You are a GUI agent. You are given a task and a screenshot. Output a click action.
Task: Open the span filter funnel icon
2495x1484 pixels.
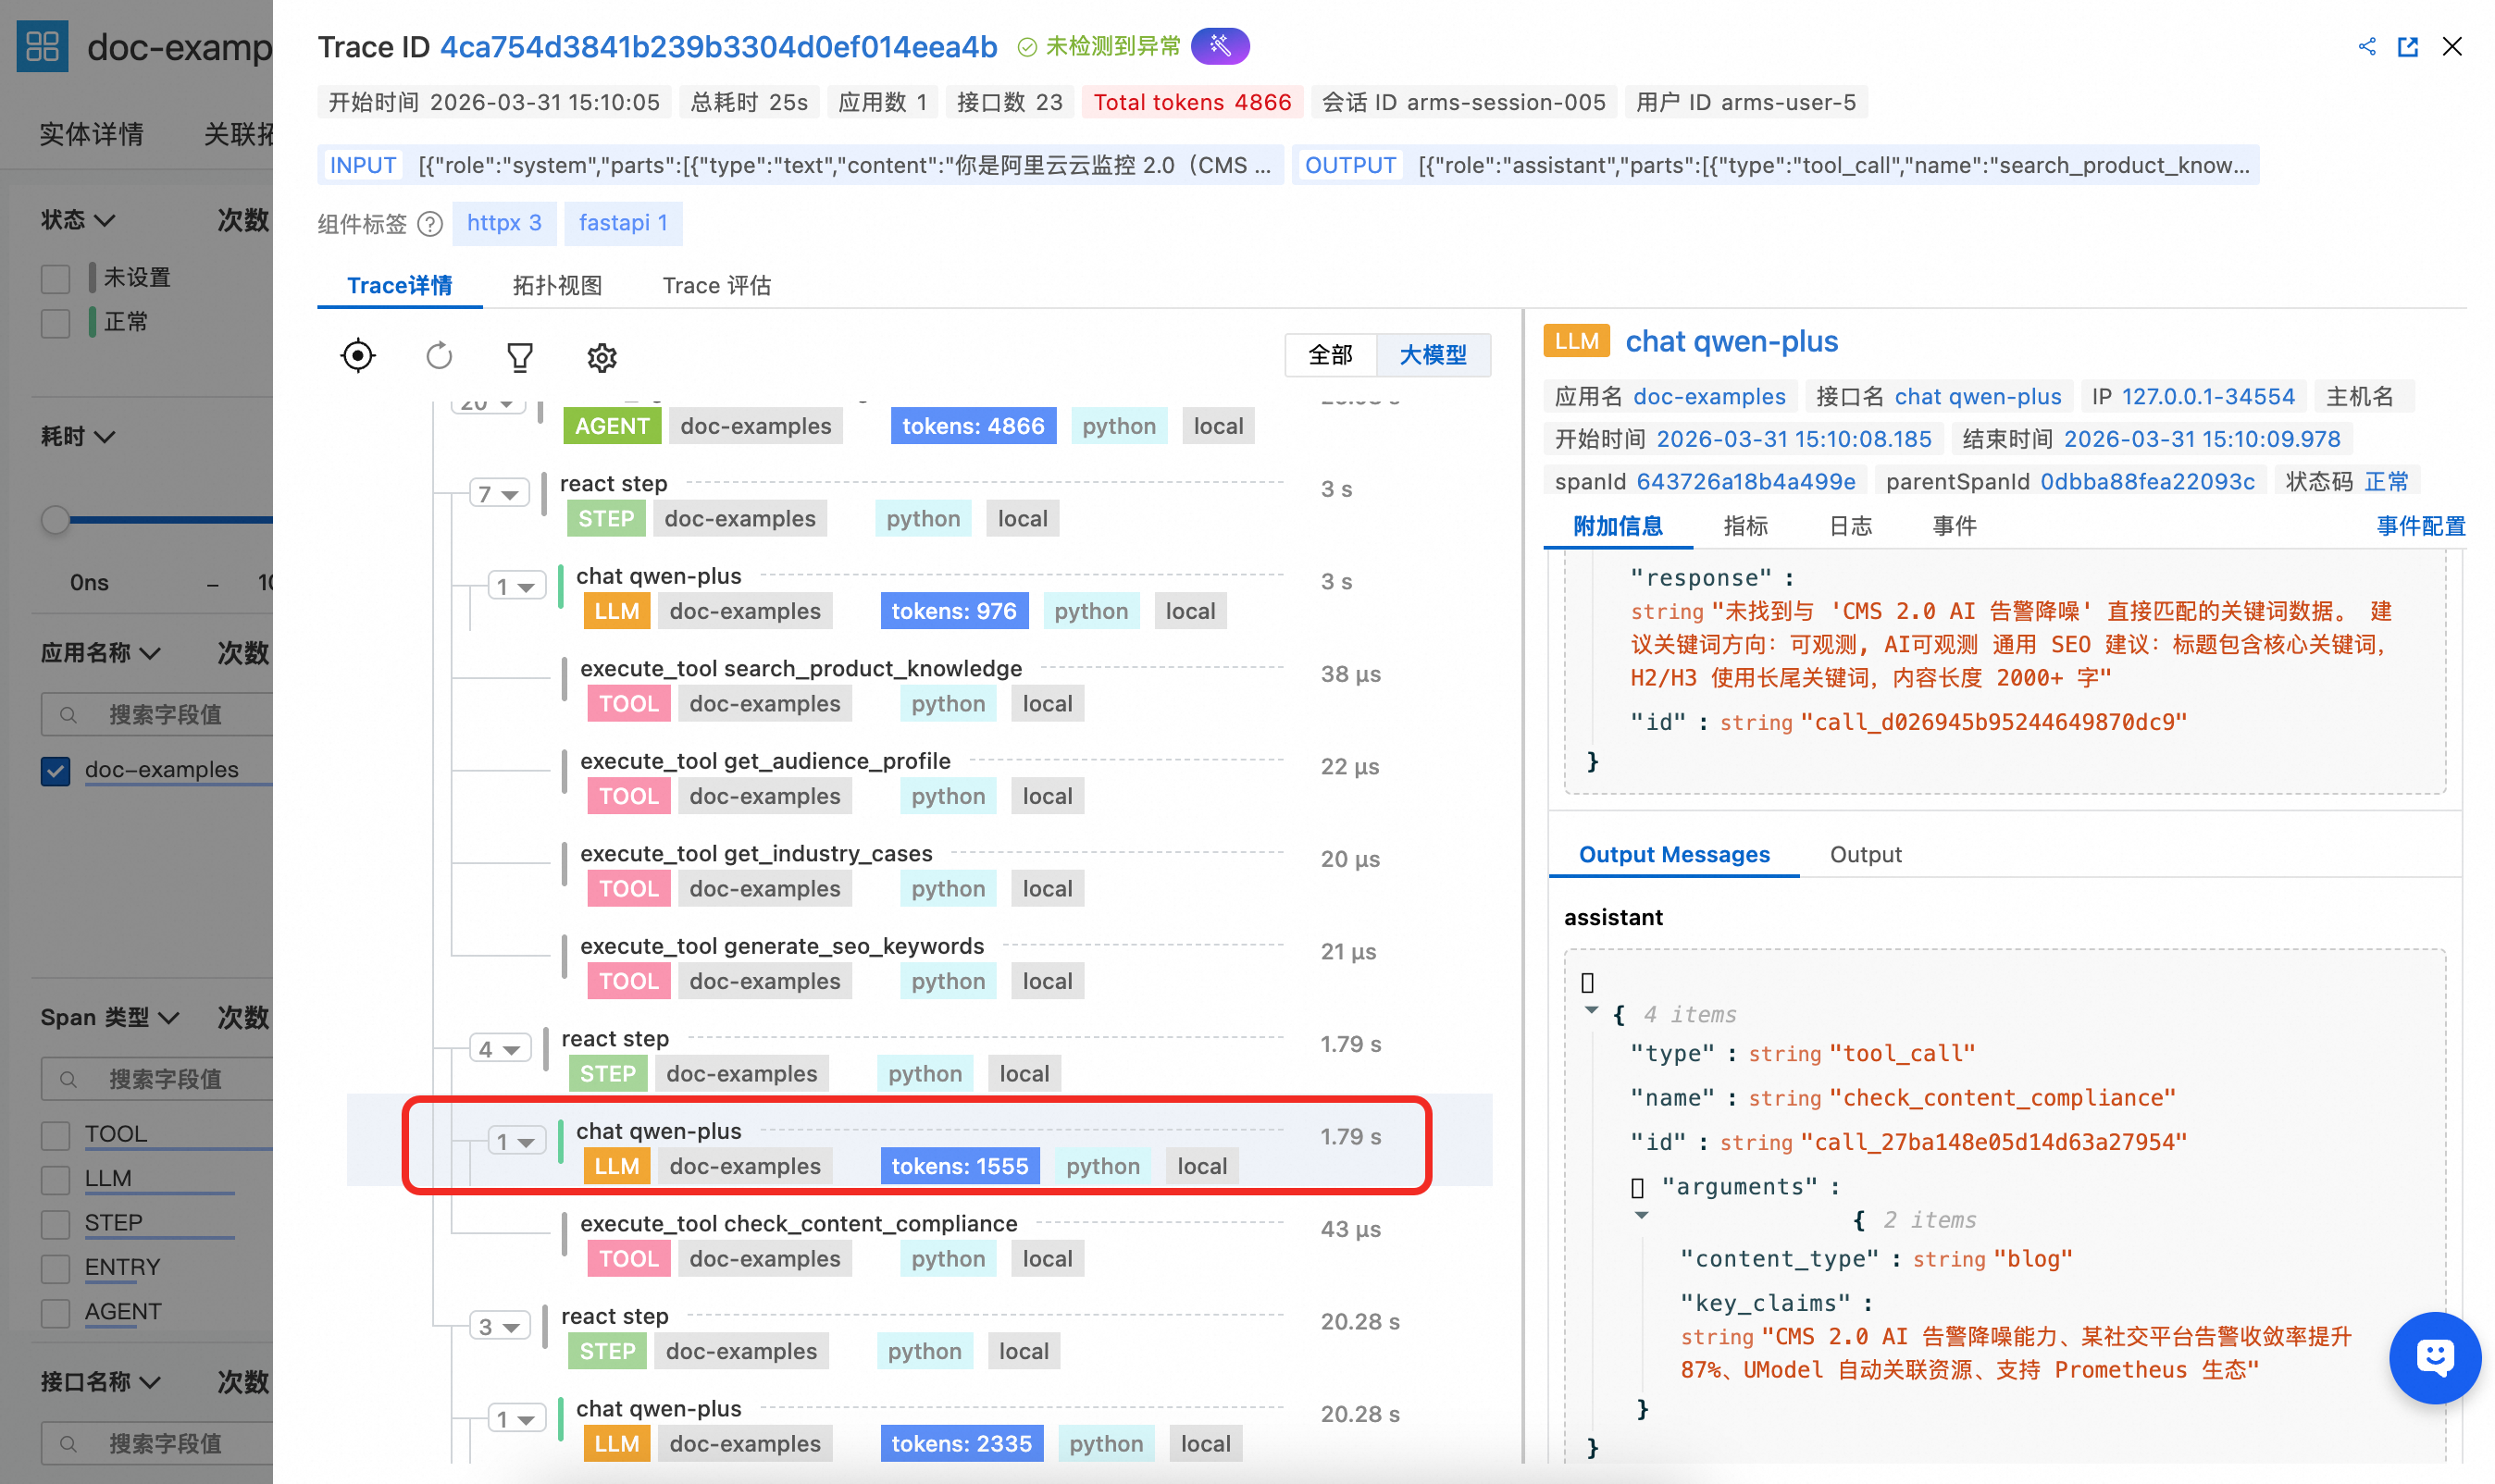click(x=519, y=357)
